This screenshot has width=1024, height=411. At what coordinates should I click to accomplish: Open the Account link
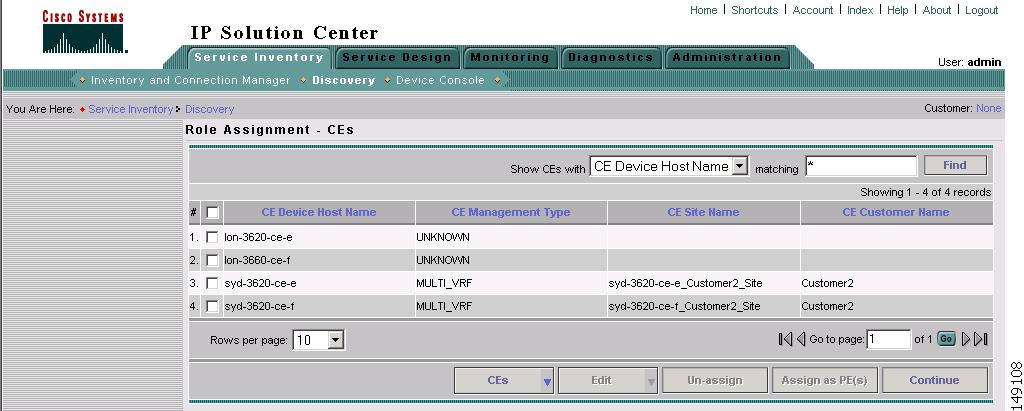(x=812, y=10)
